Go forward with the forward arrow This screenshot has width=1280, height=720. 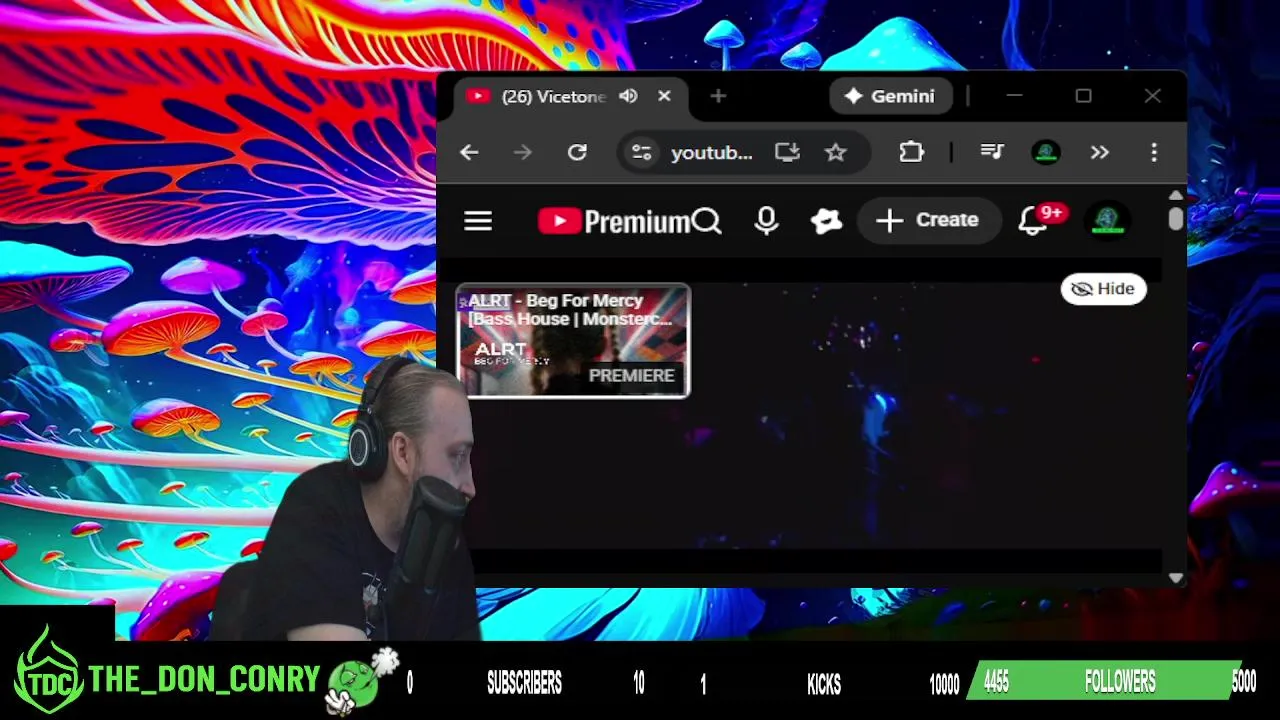[523, 152]
